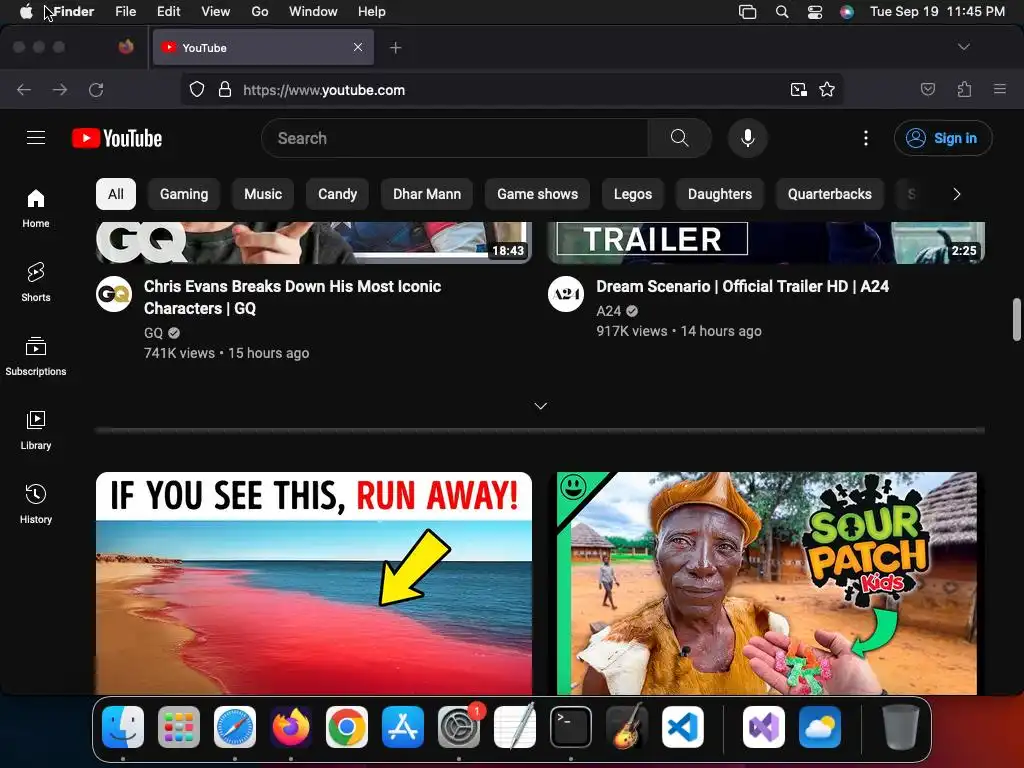Show next category chips arrow
The width and height of the screenshot is (1024, 768).
(957, 194)
